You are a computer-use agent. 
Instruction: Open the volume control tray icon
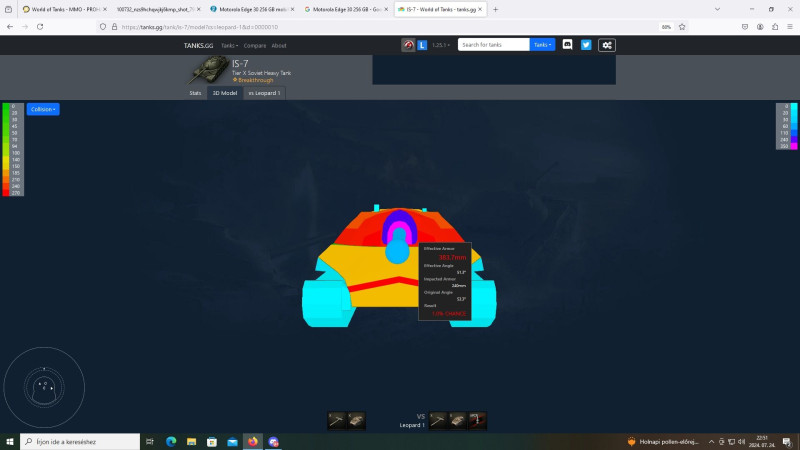coord(741,441)
